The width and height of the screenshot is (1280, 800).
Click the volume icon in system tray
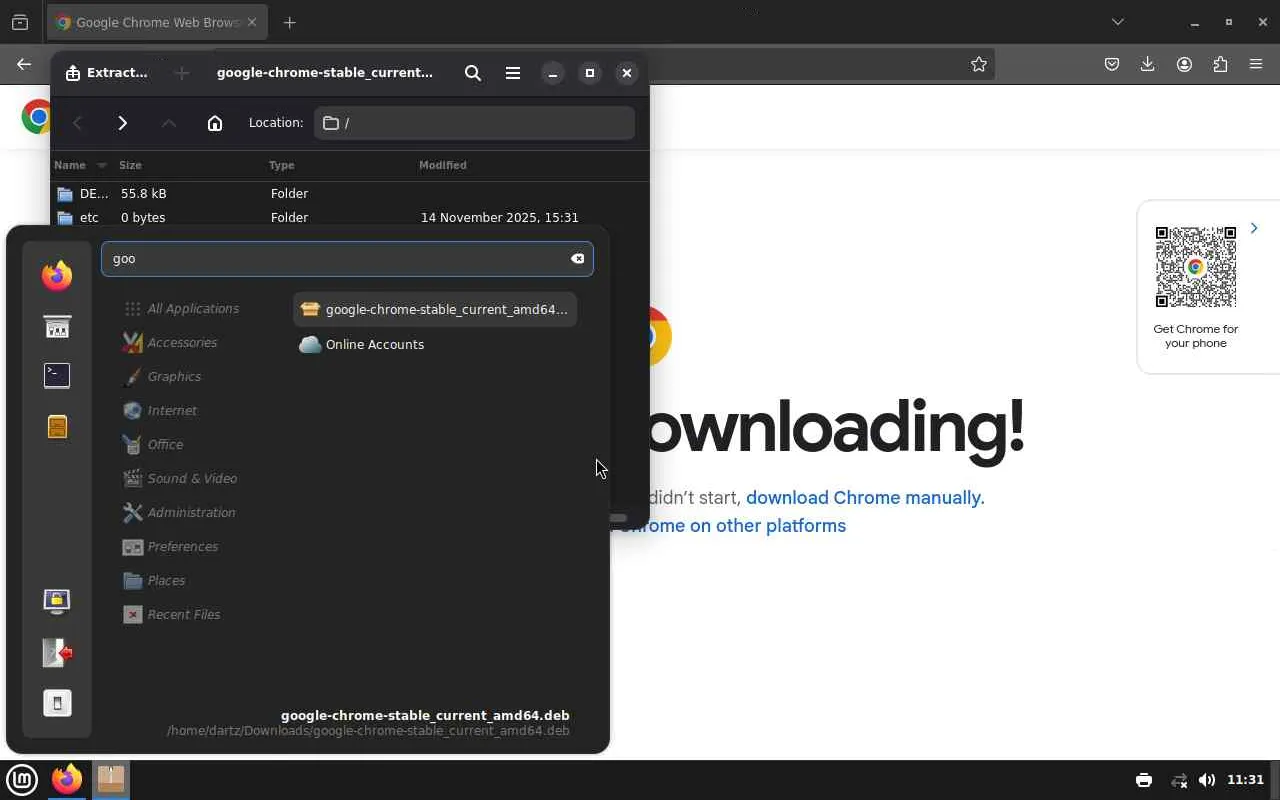pos(1207,780)
